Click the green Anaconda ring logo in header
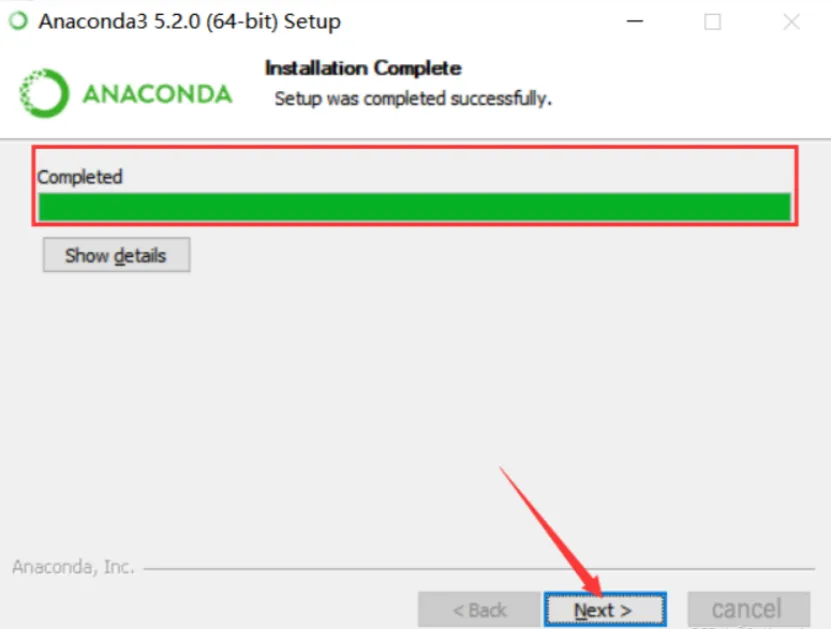 click(x=44, y=93)
